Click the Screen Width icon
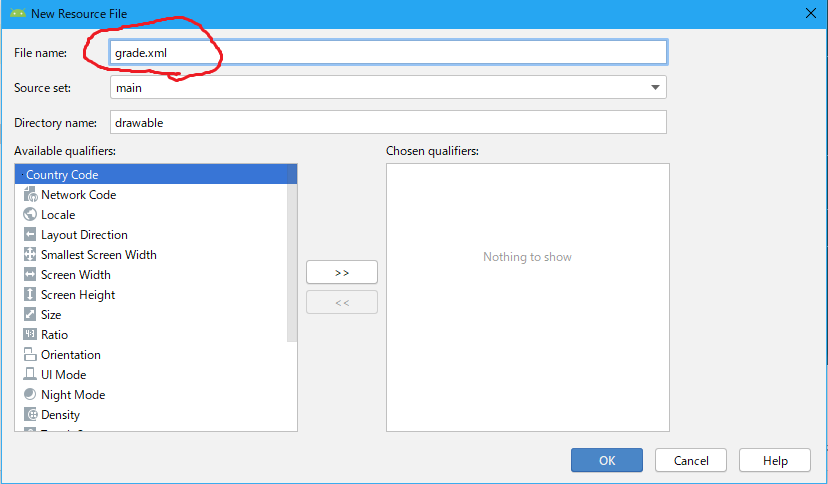Screen dimensions: 828x484 pos(30,274)
